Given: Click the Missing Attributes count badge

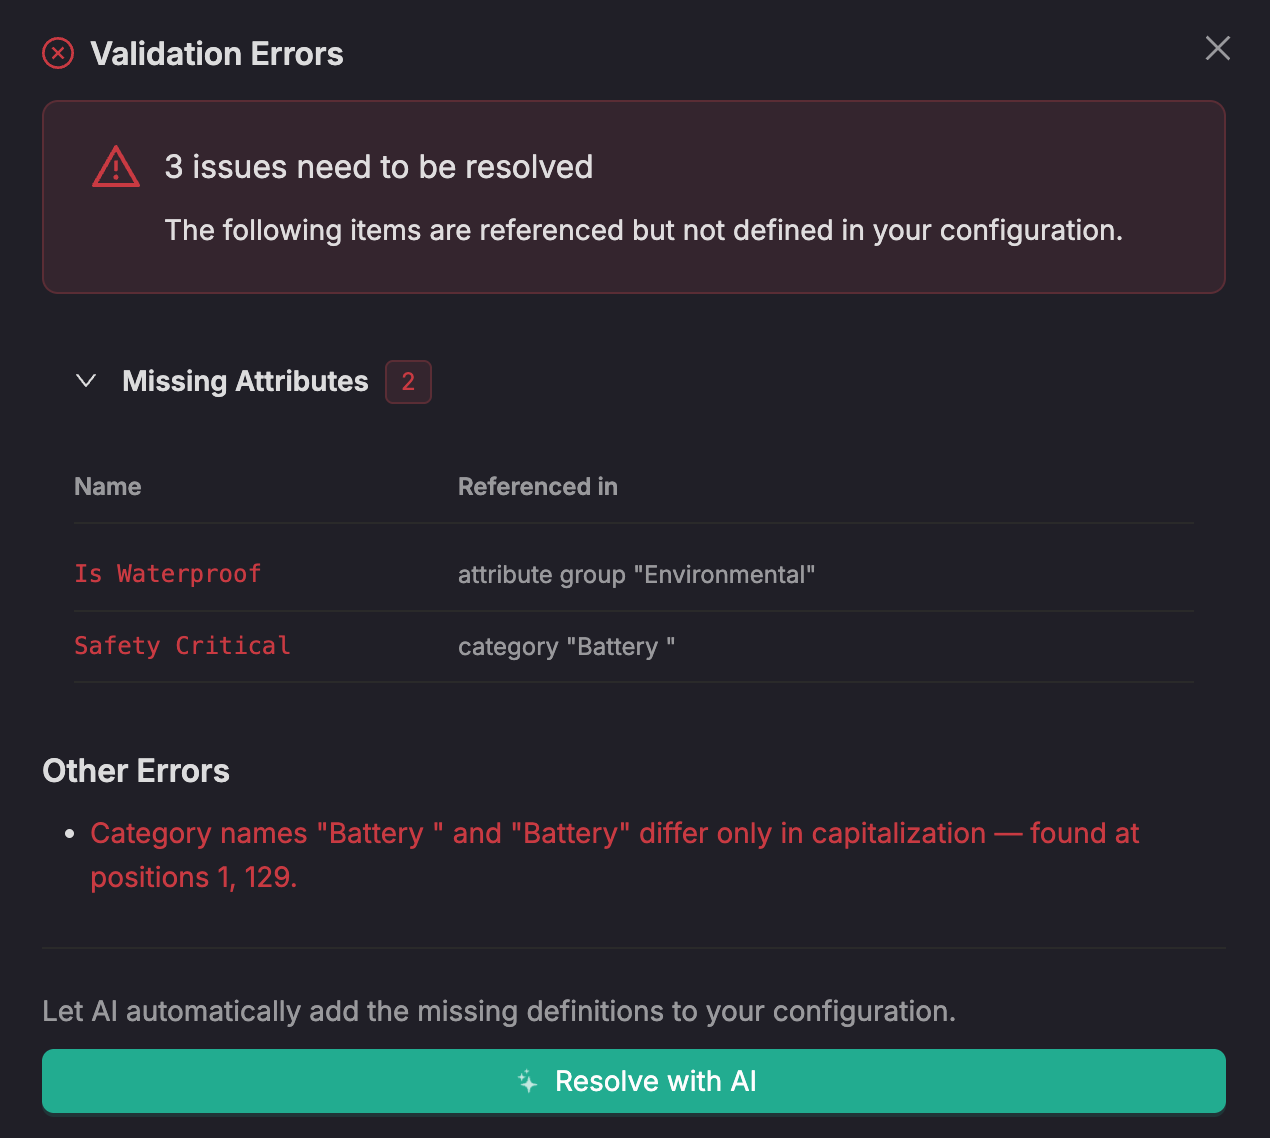Looking at the screenshot, I should click(x=408, y=381).
